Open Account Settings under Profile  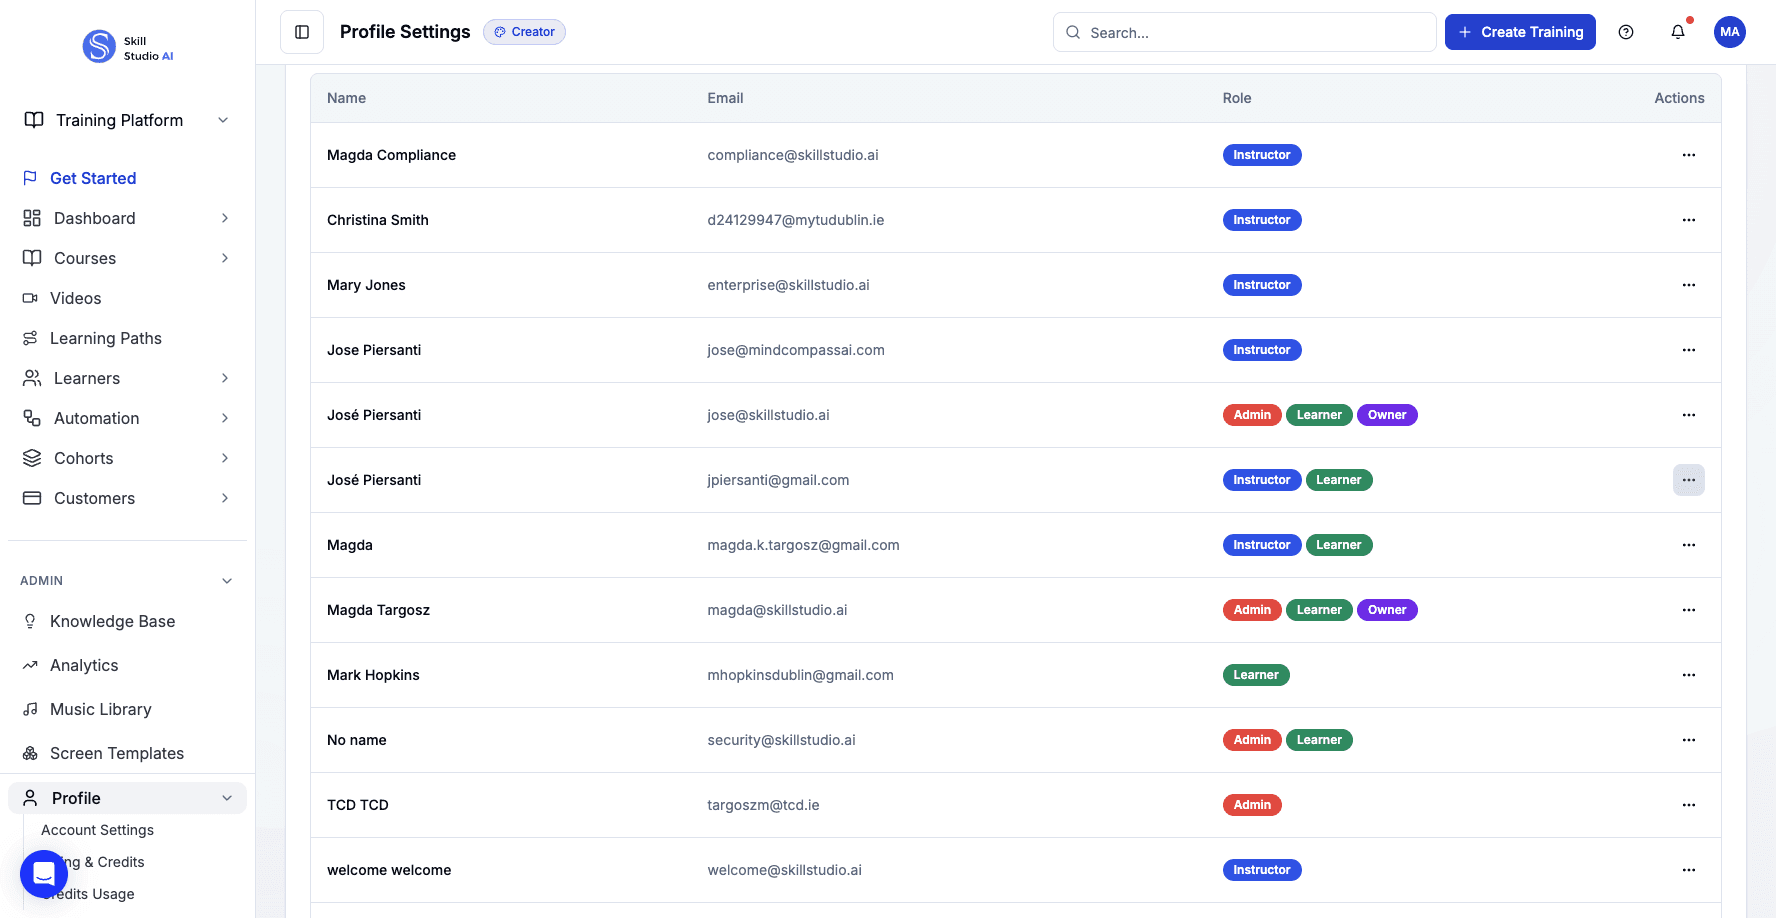pos(97,830)
